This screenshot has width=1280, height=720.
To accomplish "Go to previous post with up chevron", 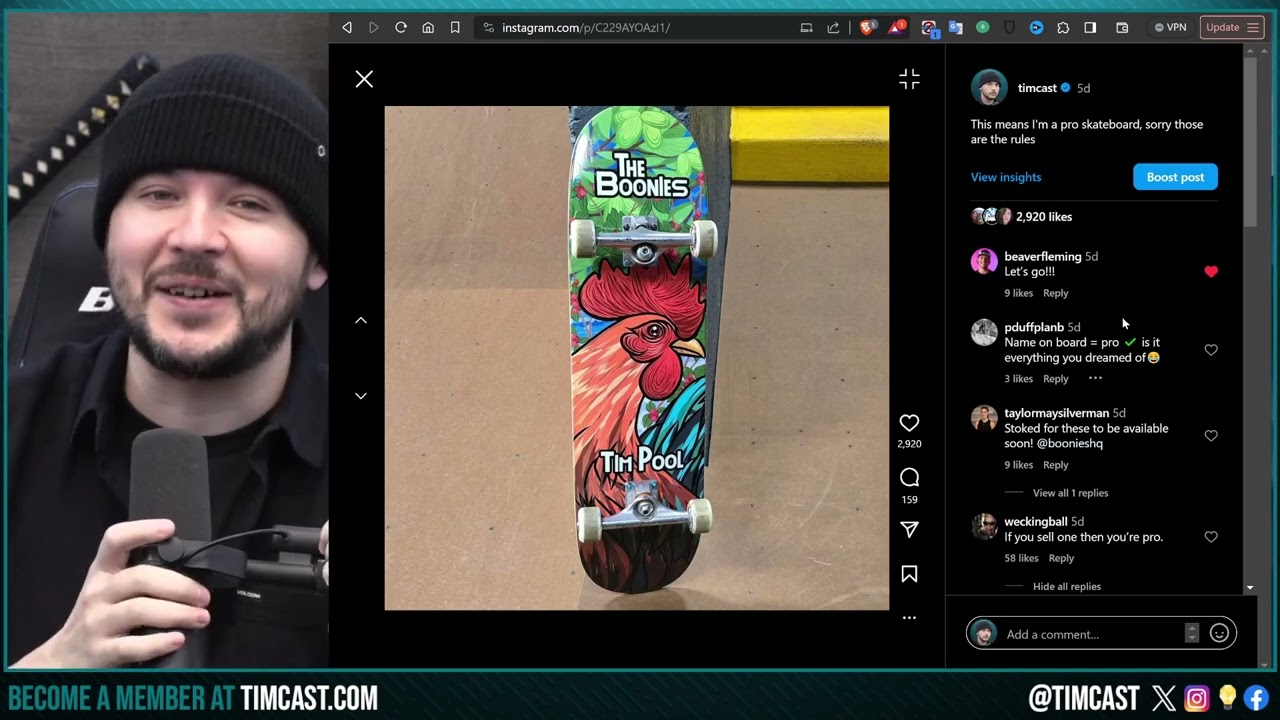I will [361, 320].
